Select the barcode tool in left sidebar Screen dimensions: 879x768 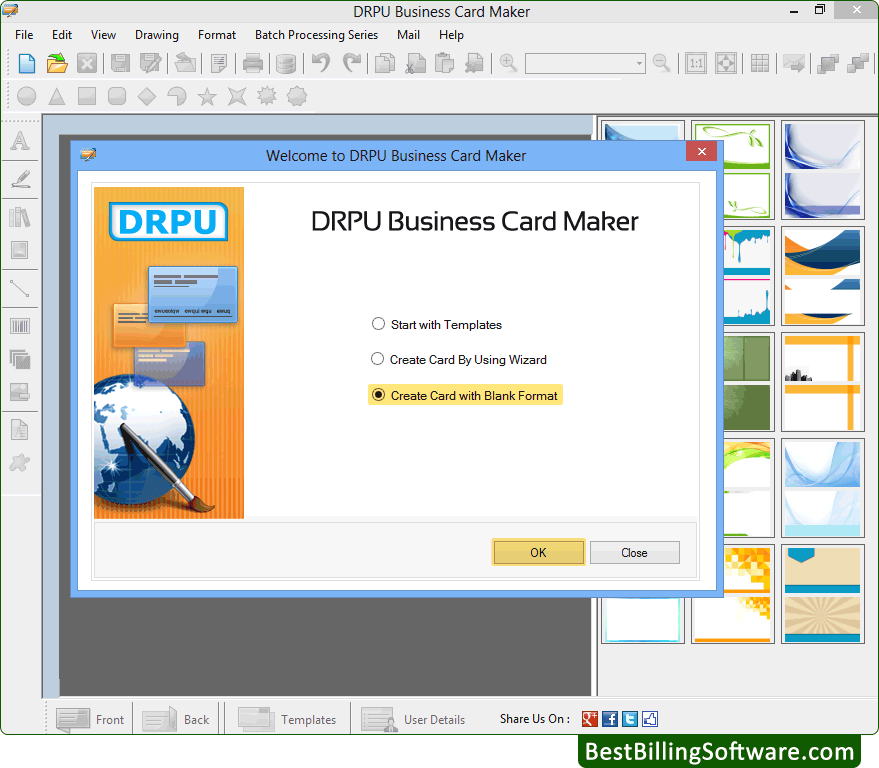[x=20, y=326]
